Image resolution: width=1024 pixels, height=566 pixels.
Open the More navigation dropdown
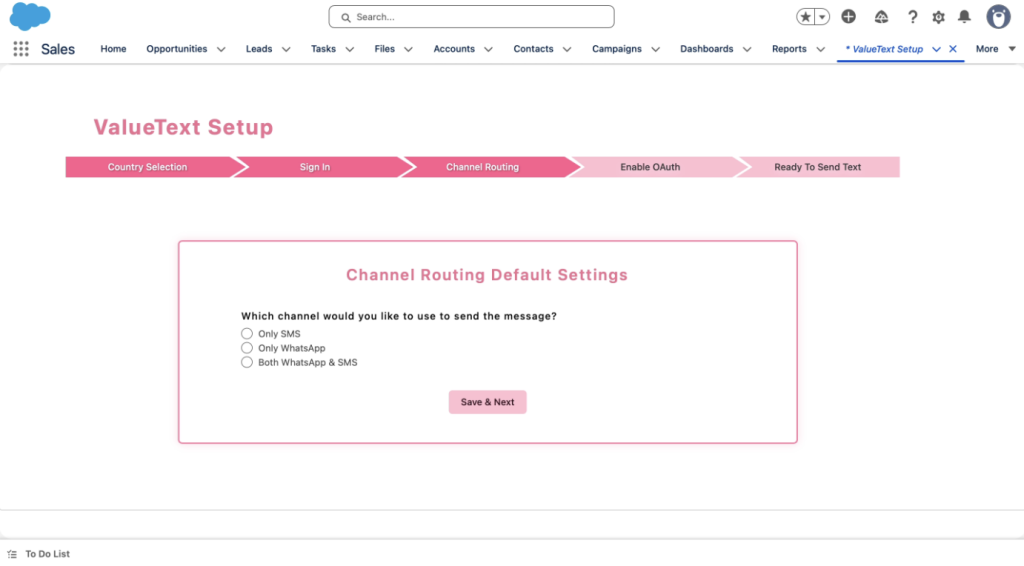pos(994,49)
